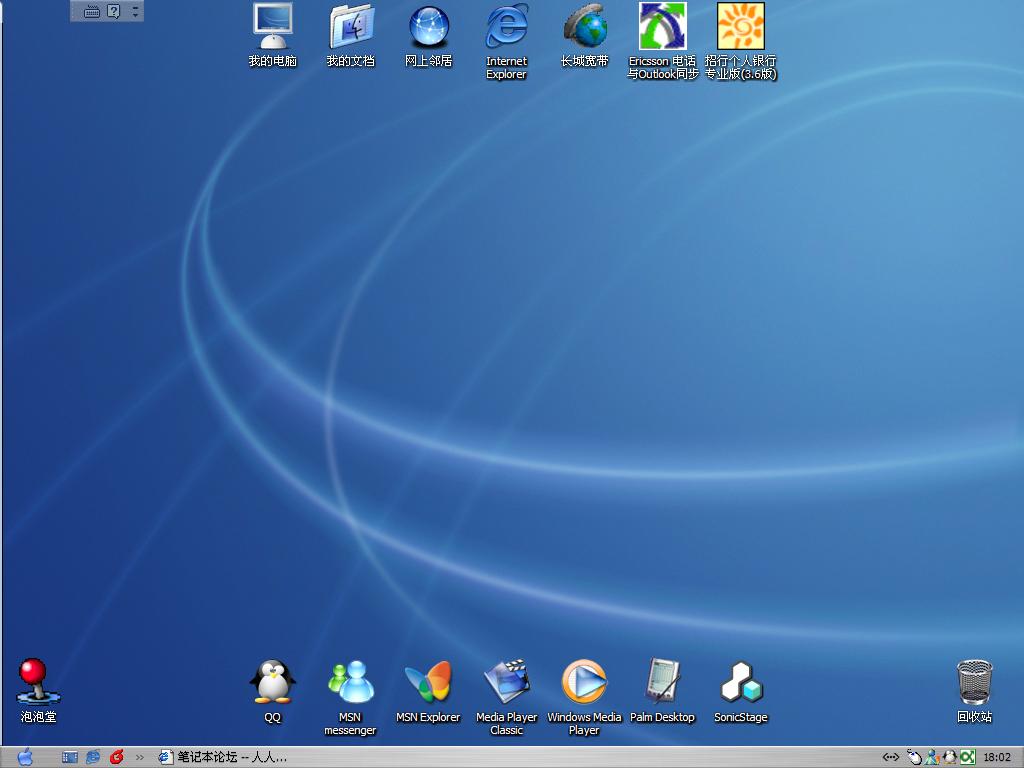
Task: Launch Internet Explorer from the desktop
Action: point(506,40)
